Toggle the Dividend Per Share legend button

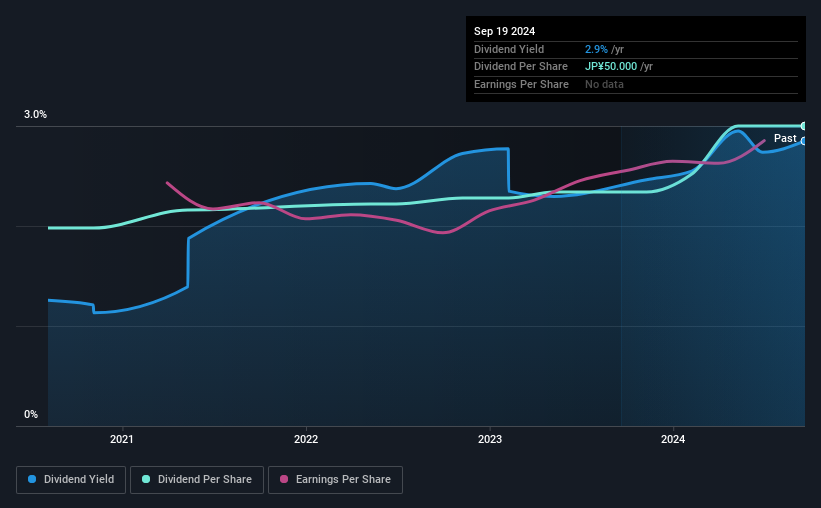197,480
